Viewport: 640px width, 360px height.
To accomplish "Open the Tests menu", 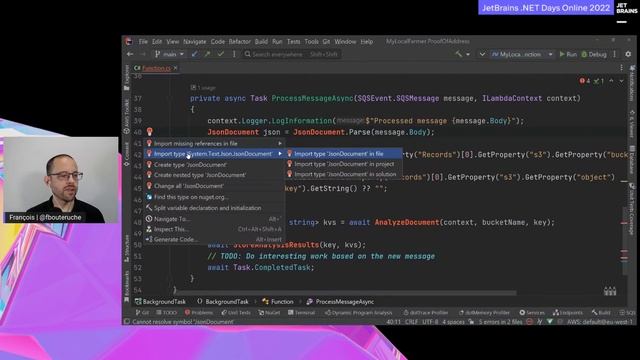I will point(293,42).
